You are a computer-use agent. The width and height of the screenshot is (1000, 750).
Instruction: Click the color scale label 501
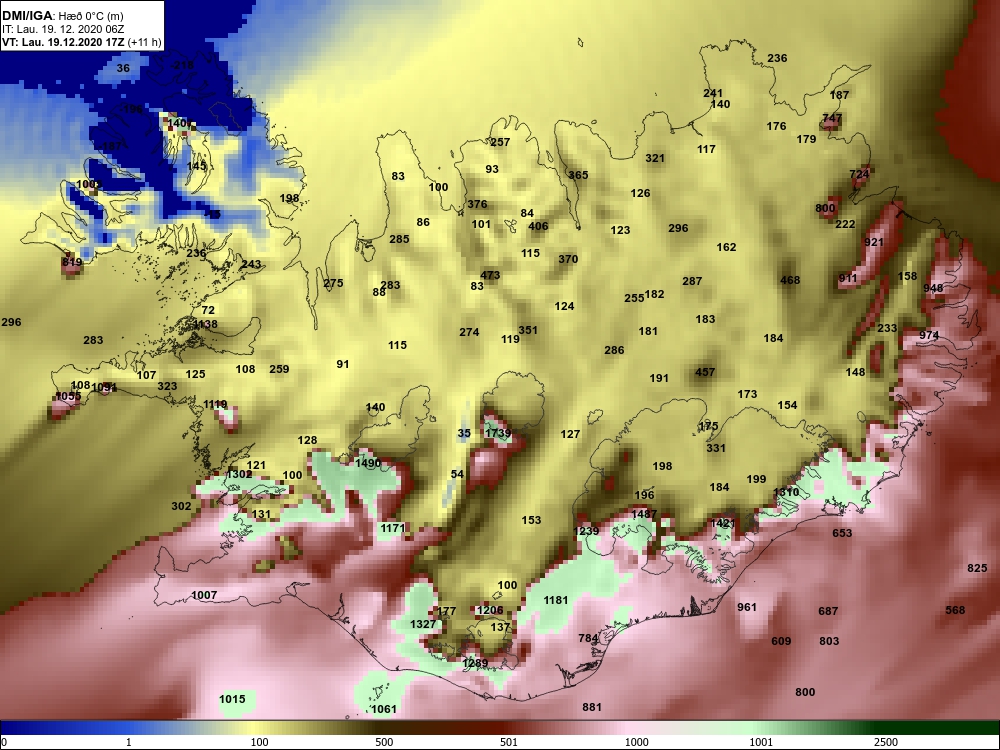tap(508, 742)
